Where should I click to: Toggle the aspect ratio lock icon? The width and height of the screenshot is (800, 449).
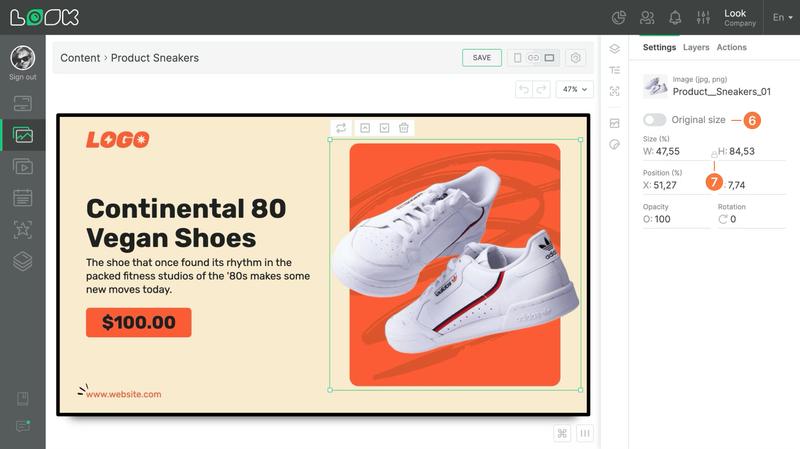pos(714,154)
